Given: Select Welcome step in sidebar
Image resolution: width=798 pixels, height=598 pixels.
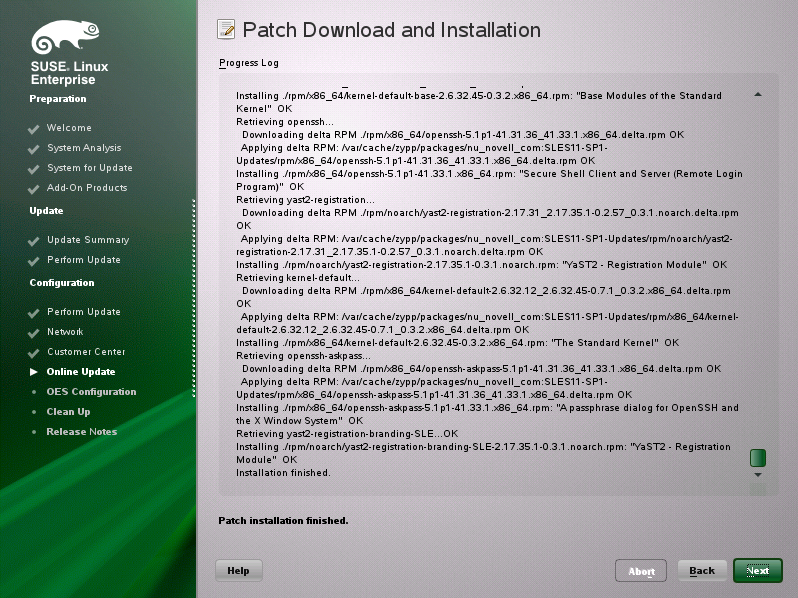Looking at the screenshot, I should coord(69,128).
